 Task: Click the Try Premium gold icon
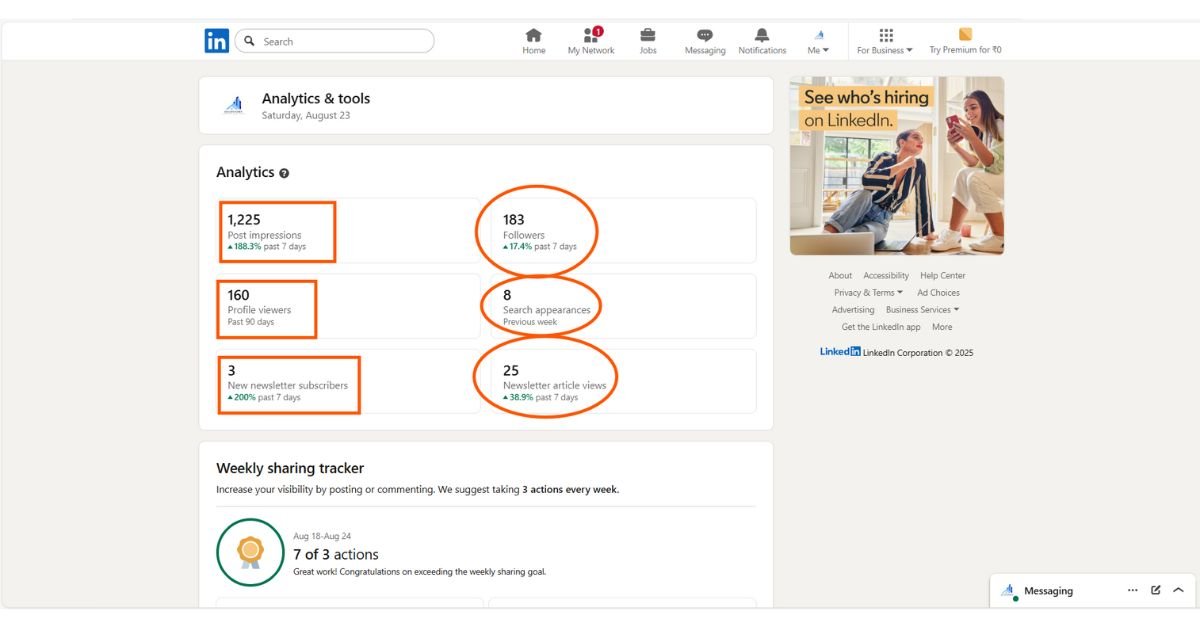coord(965,35)
